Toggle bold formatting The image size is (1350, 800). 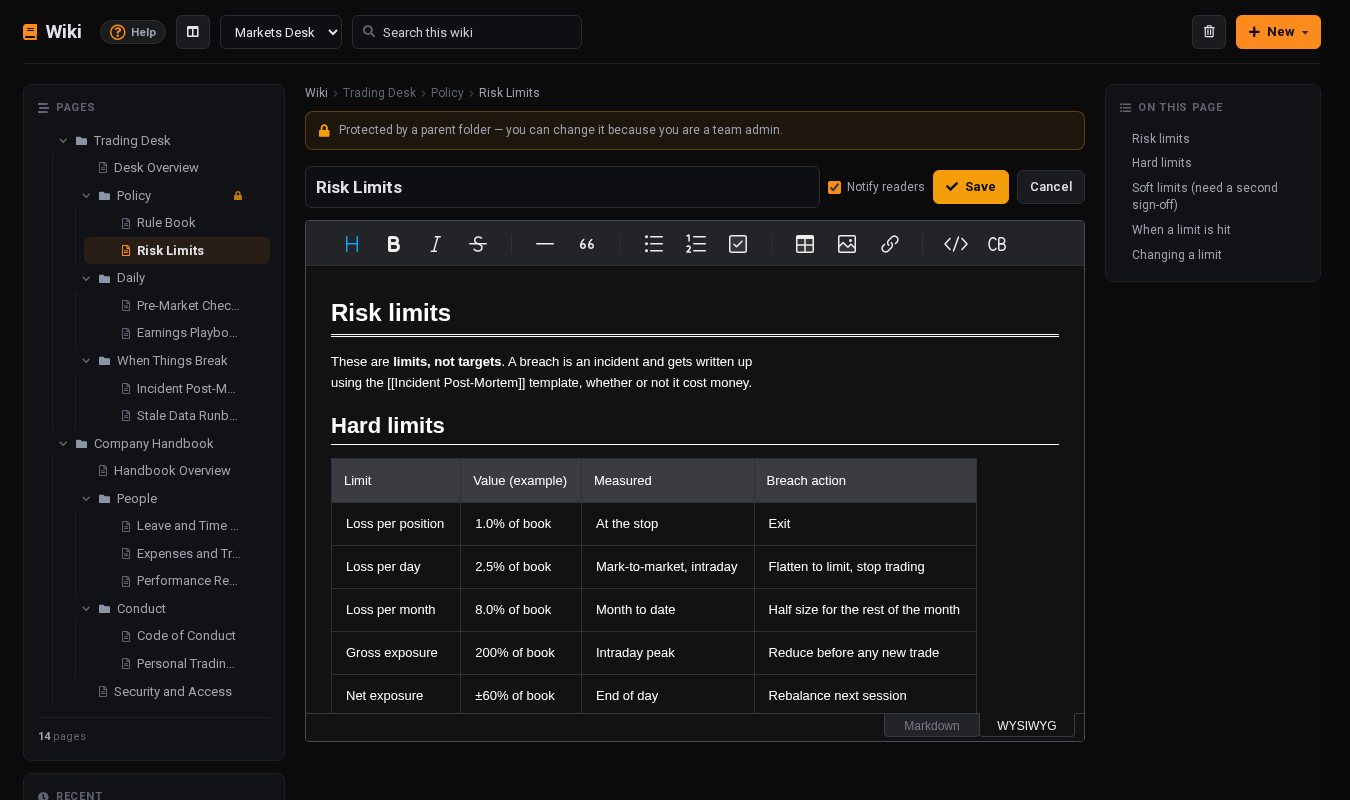tap(394, 244)
